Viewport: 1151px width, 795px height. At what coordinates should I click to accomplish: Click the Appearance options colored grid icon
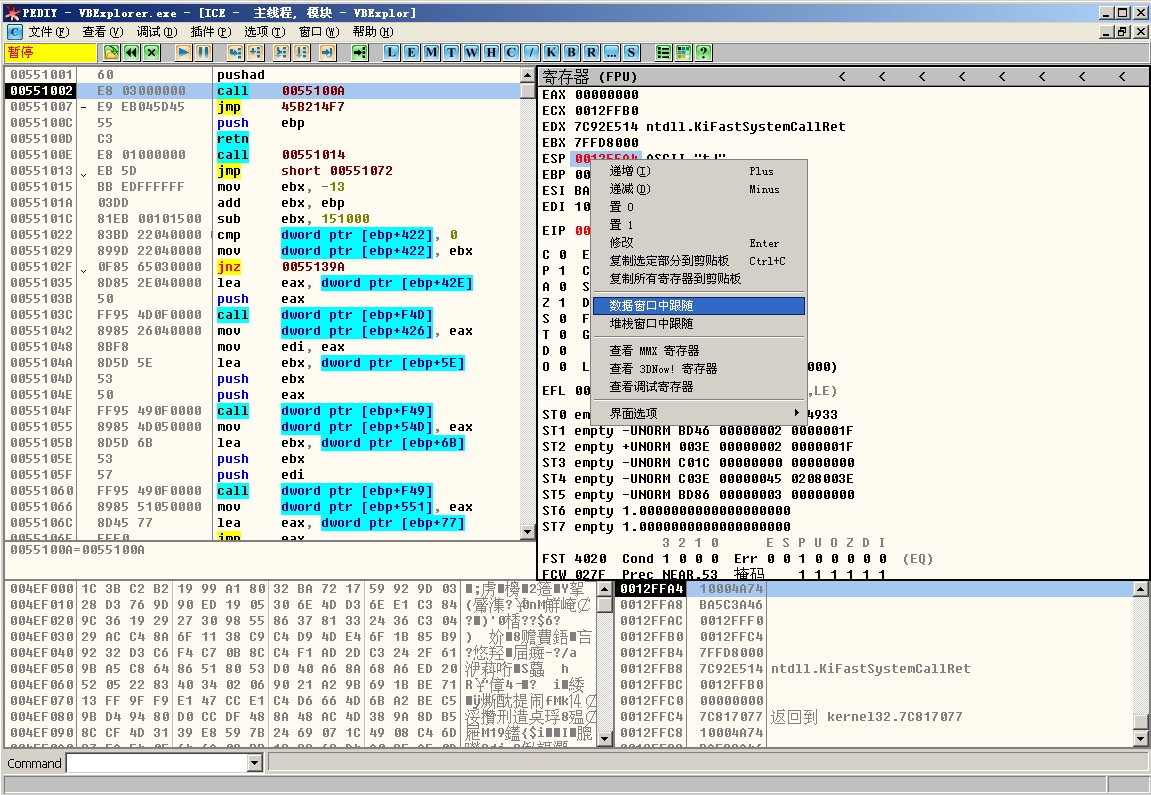click(683, 52)
